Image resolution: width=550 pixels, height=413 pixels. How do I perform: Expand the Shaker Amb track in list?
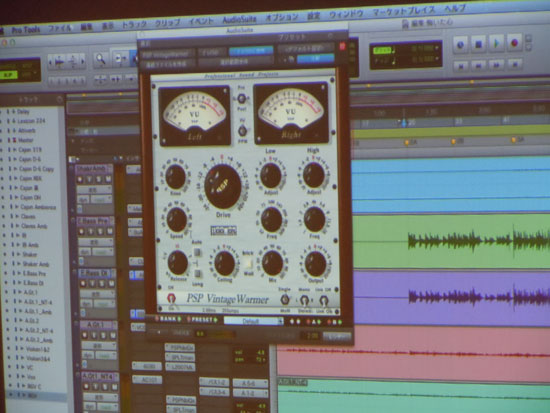click(19, 264)
